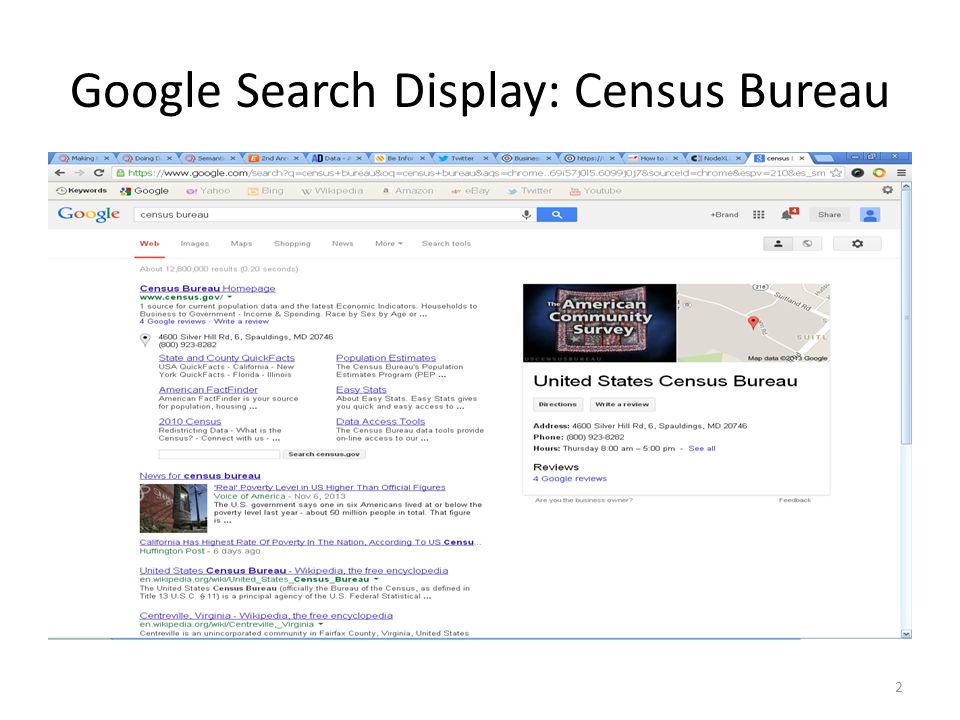Open the Chrome hamburger menu
Screen dimensions: 960x720
coord(901,173)
